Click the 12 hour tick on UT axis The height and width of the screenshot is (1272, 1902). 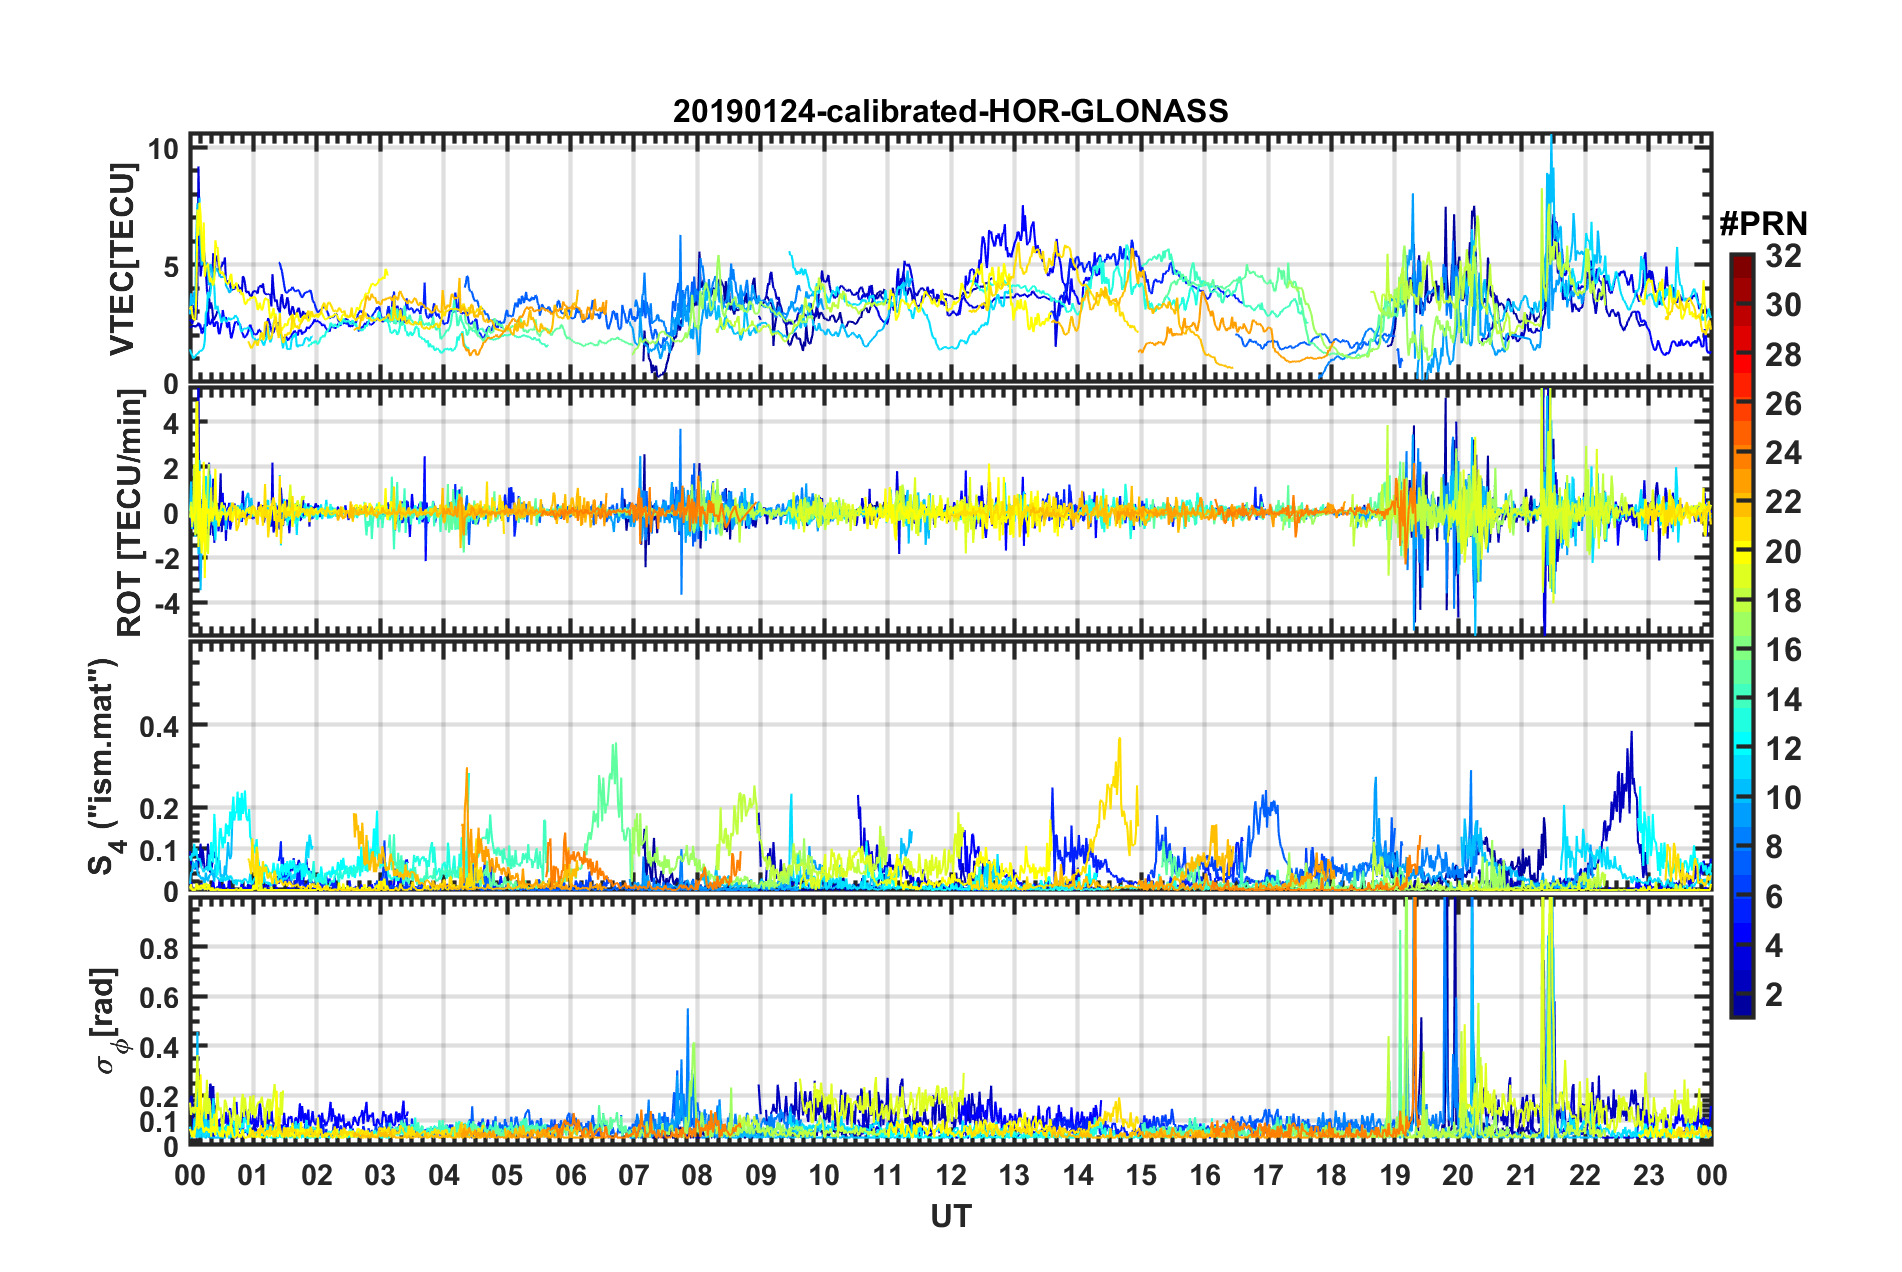[x=951, y=1175]
